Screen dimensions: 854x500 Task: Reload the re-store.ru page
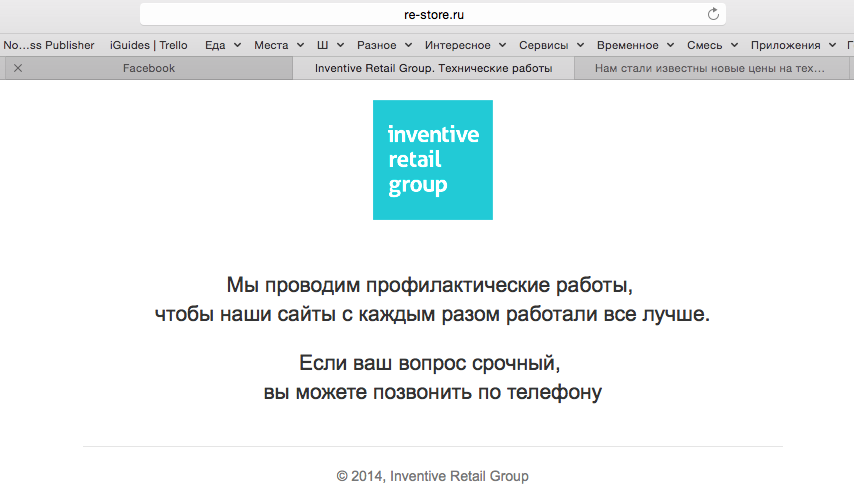(x=713, y=14)
